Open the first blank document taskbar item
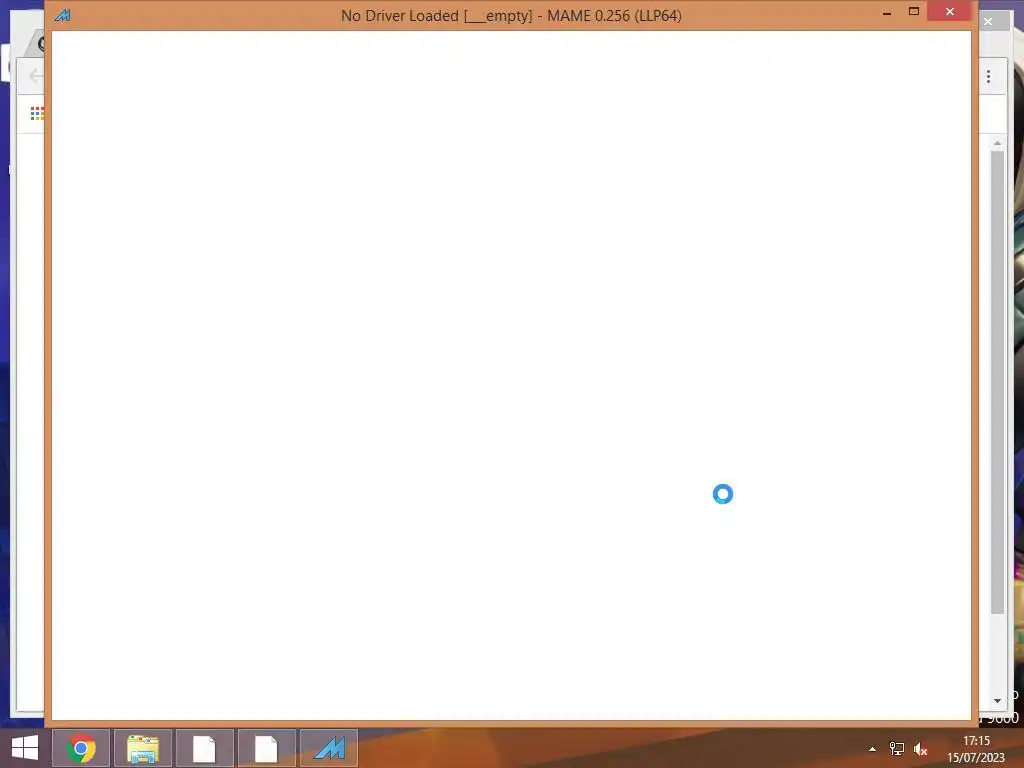Viewport: 1024px width, 768px height. tap(204, 748)
